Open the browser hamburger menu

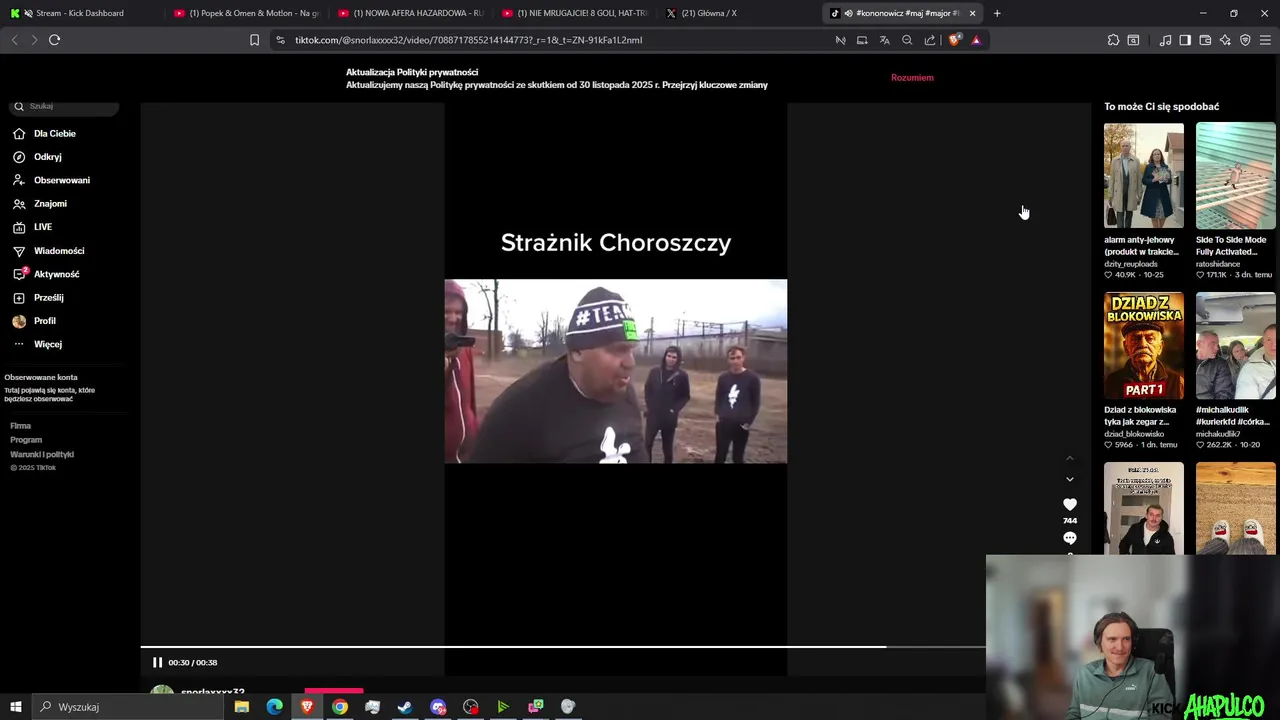[1265, 40]
